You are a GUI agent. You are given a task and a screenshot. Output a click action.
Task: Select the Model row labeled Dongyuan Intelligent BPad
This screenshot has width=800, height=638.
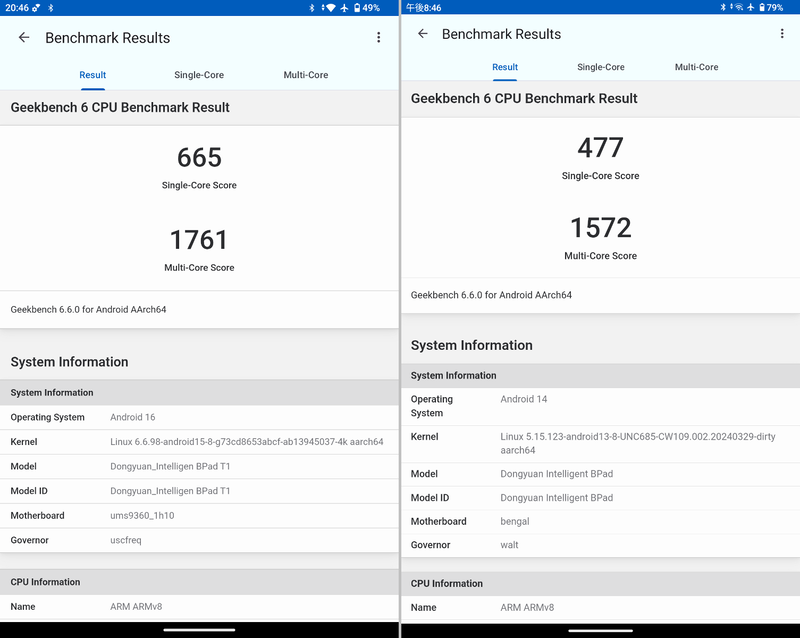[x=600, y=473]
